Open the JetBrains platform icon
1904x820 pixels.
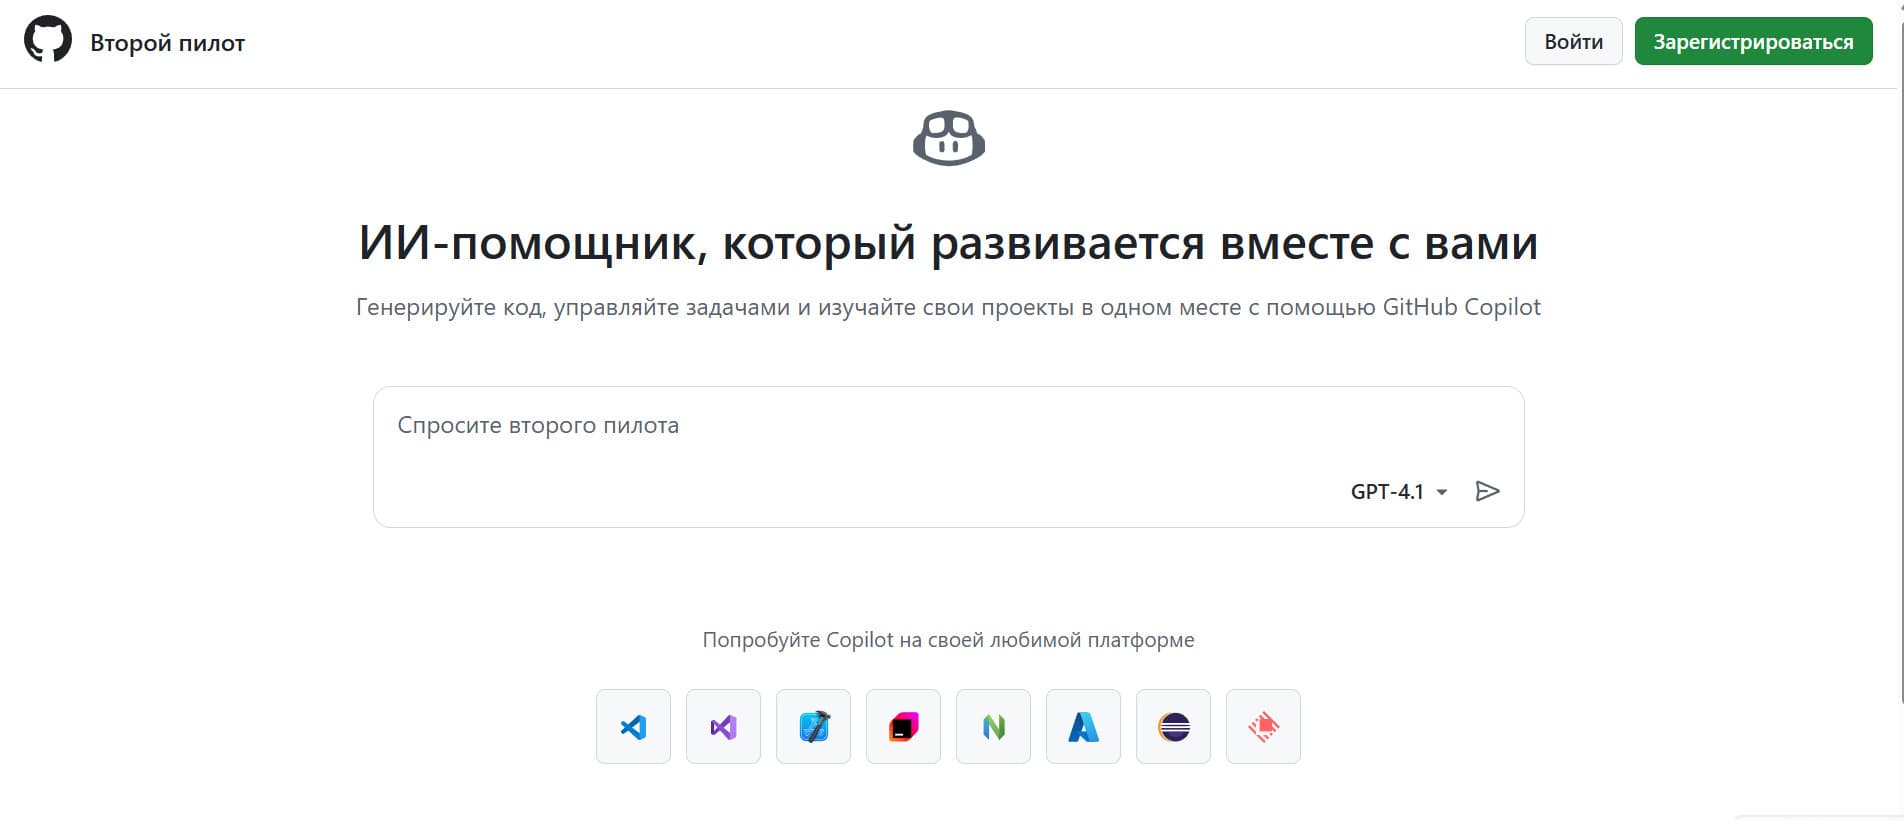(903, 726)
